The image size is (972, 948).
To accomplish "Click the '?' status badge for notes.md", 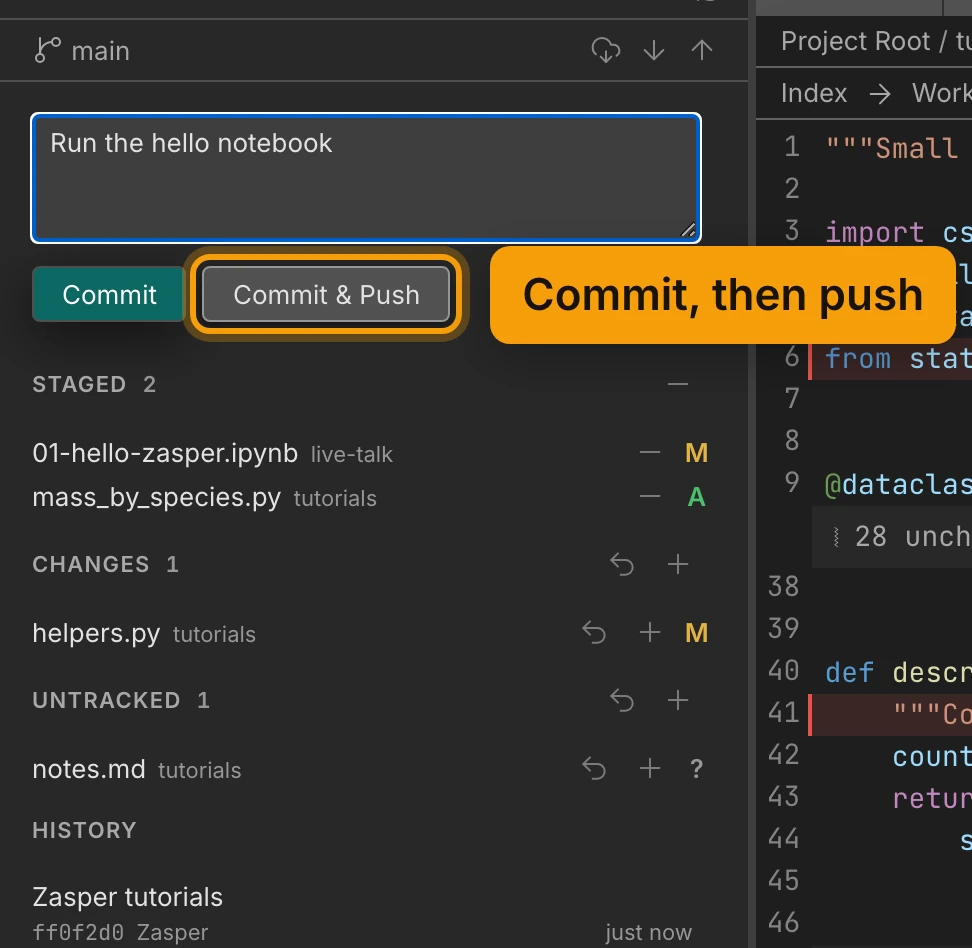I will 696,769.
